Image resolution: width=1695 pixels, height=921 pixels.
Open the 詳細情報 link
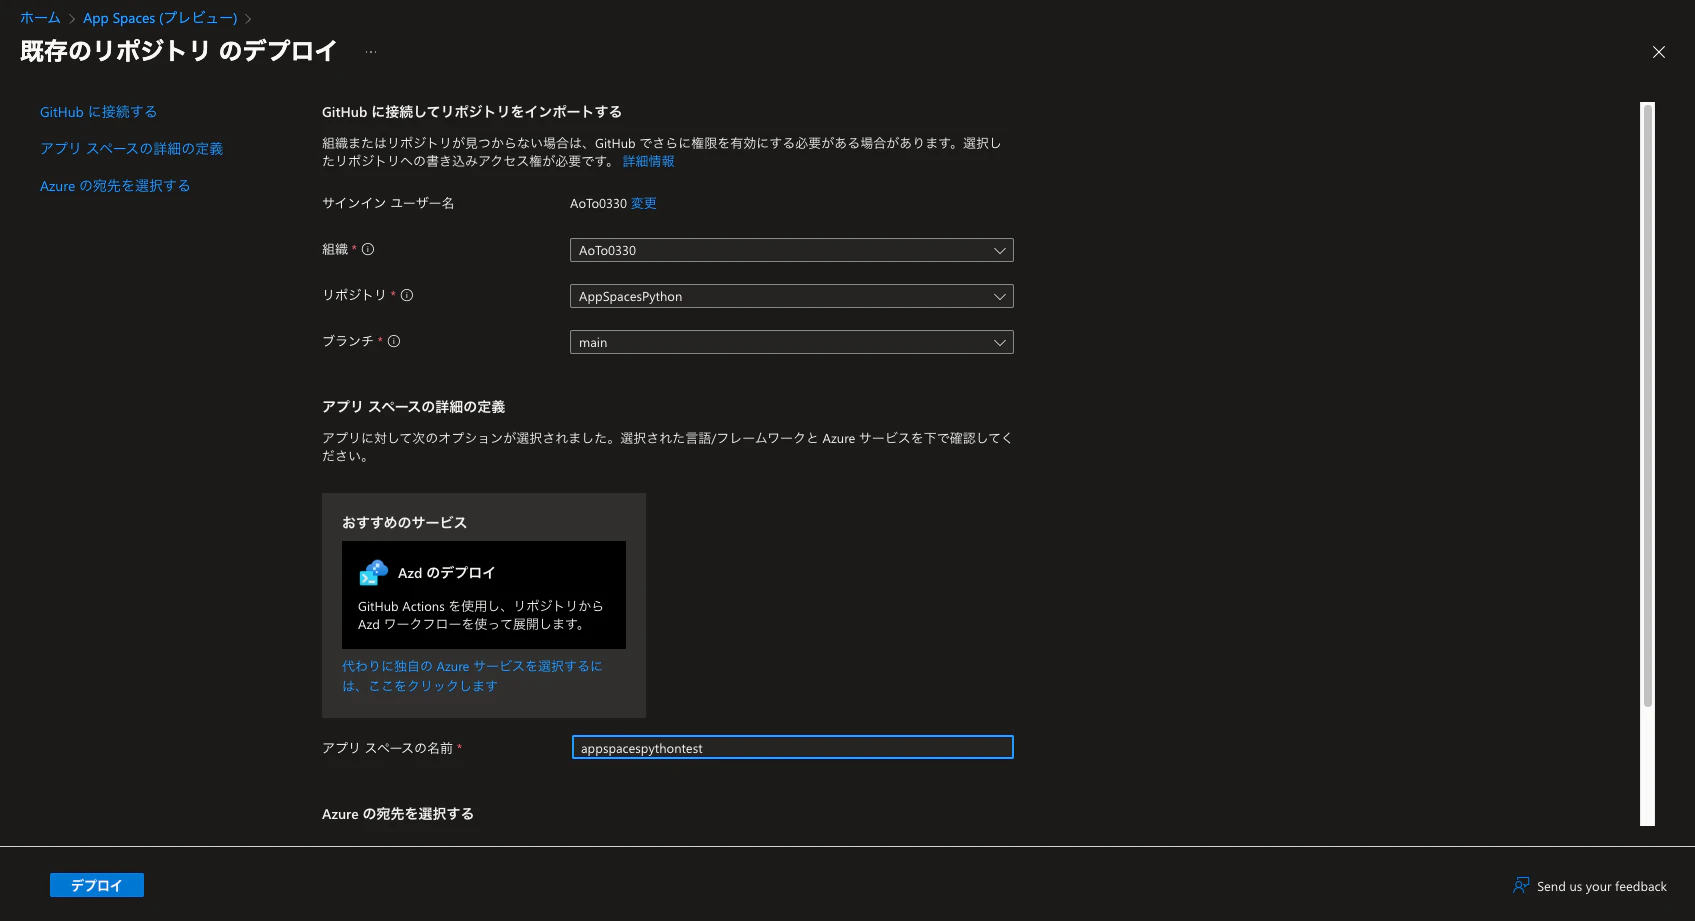coord(648,161)
